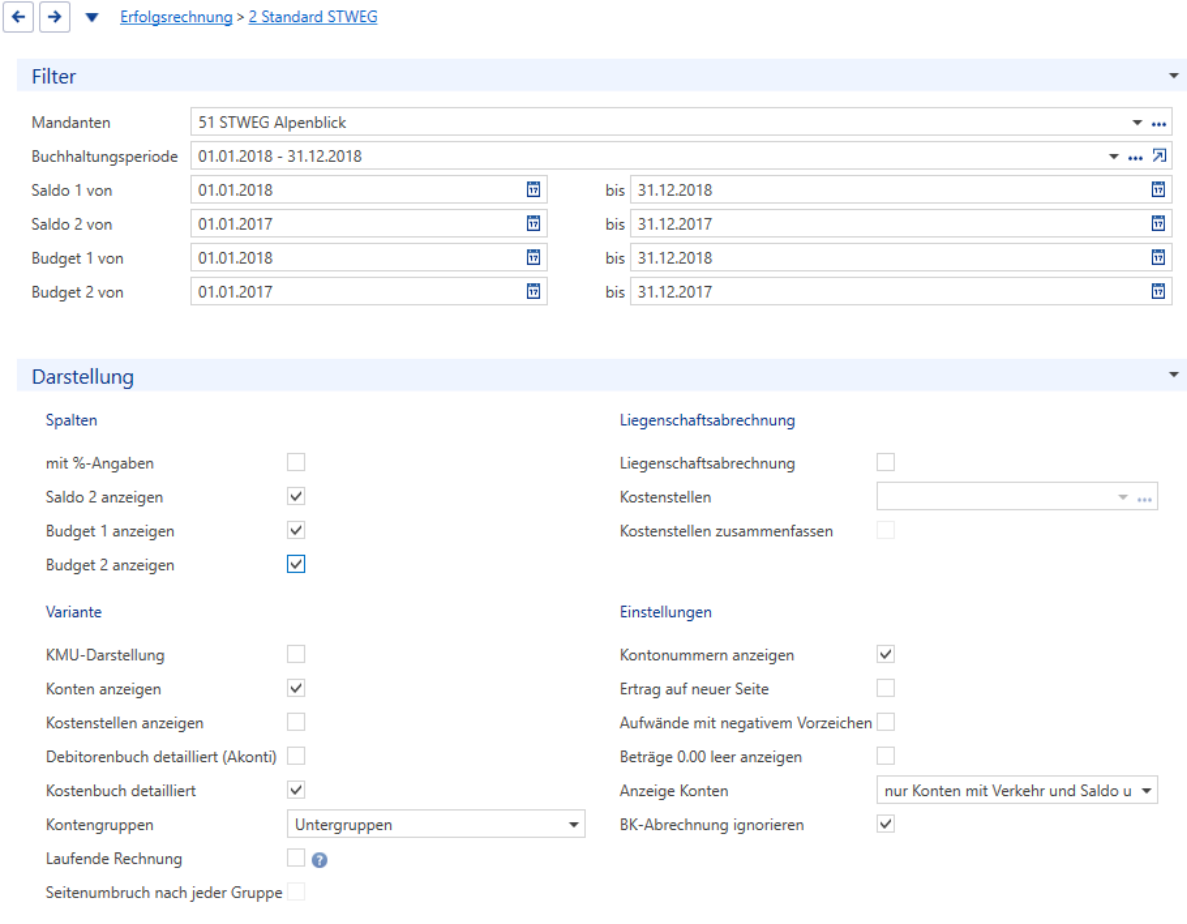Screen dimensions: 1187x924
Task: Tick the Laufende Rechnung checkbox
Action: [296, 857]
